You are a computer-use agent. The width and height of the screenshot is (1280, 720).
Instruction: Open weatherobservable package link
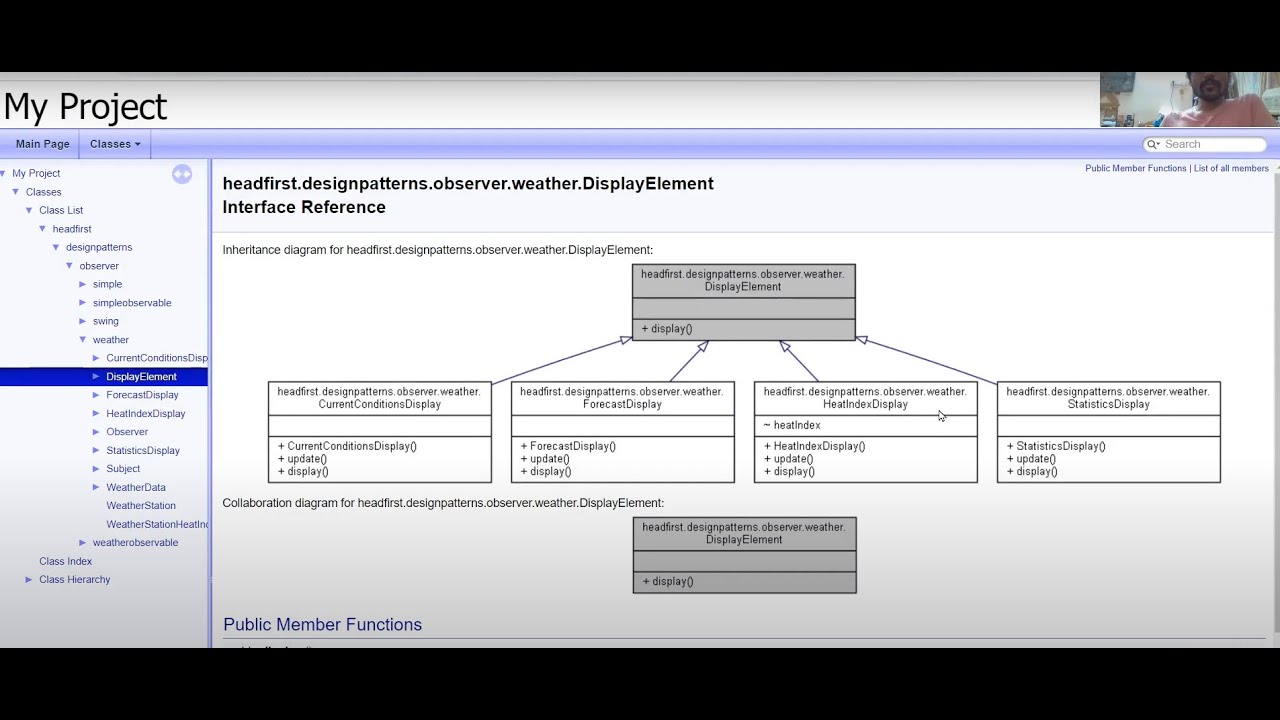pos(135,542)
